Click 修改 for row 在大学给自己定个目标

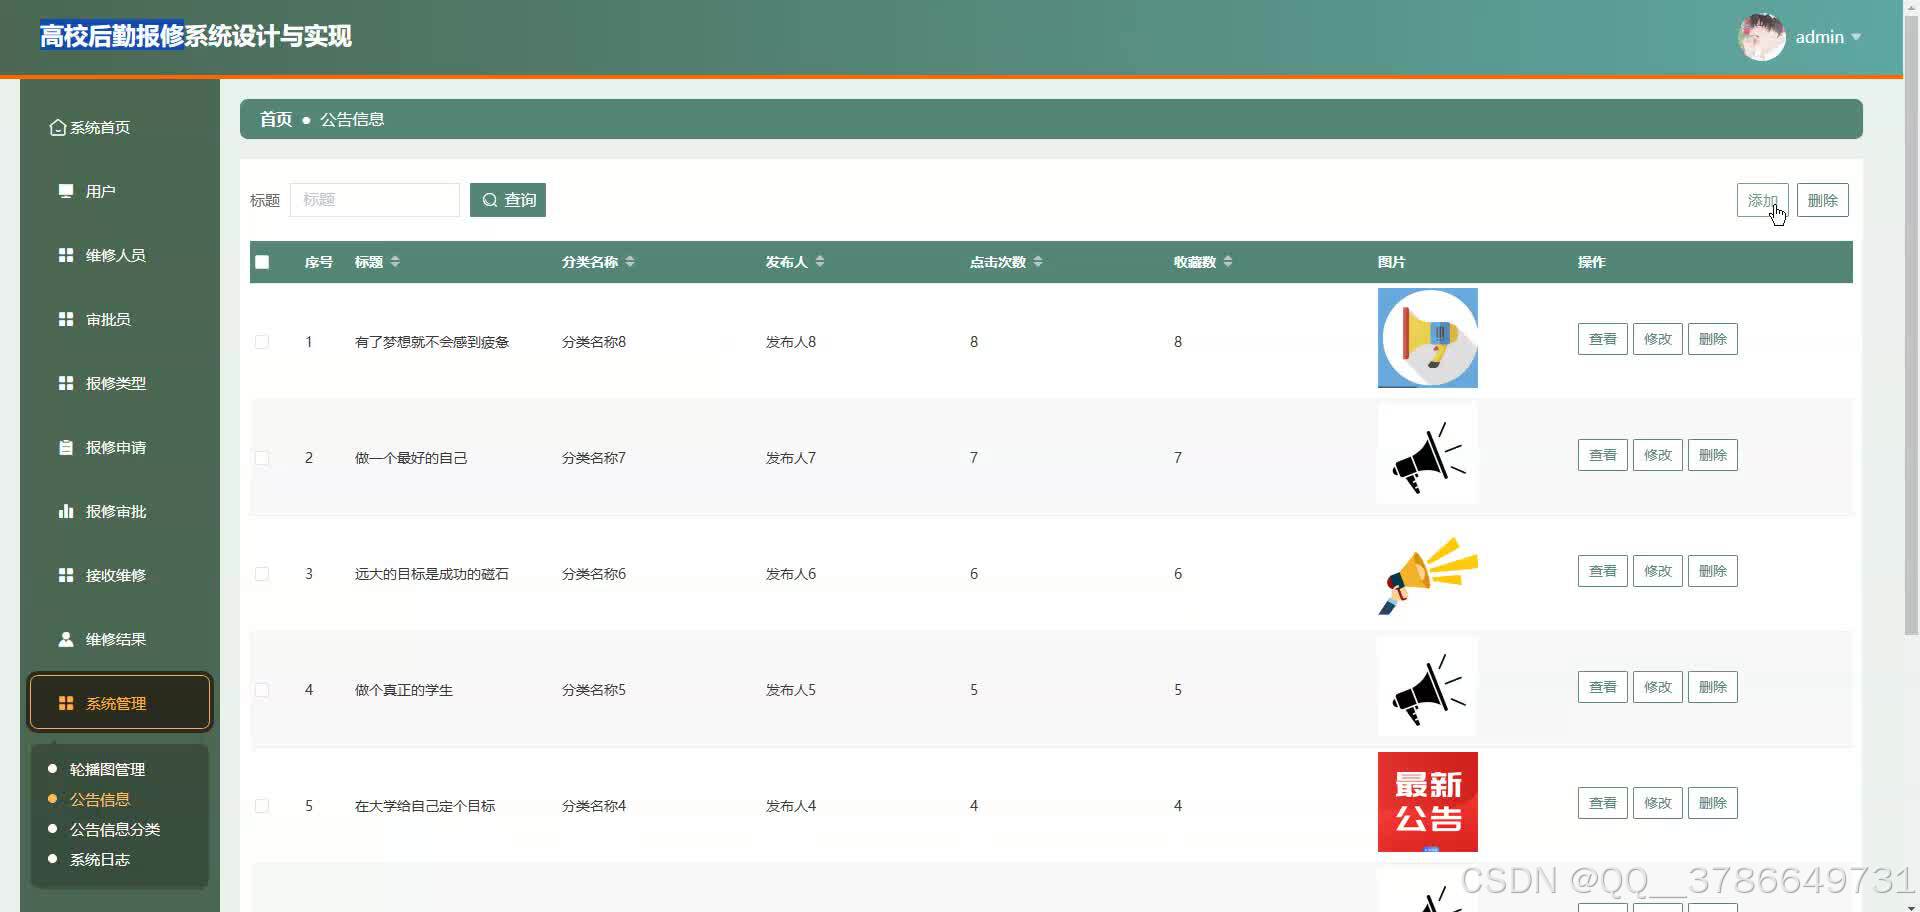(x=1657, y=803)
